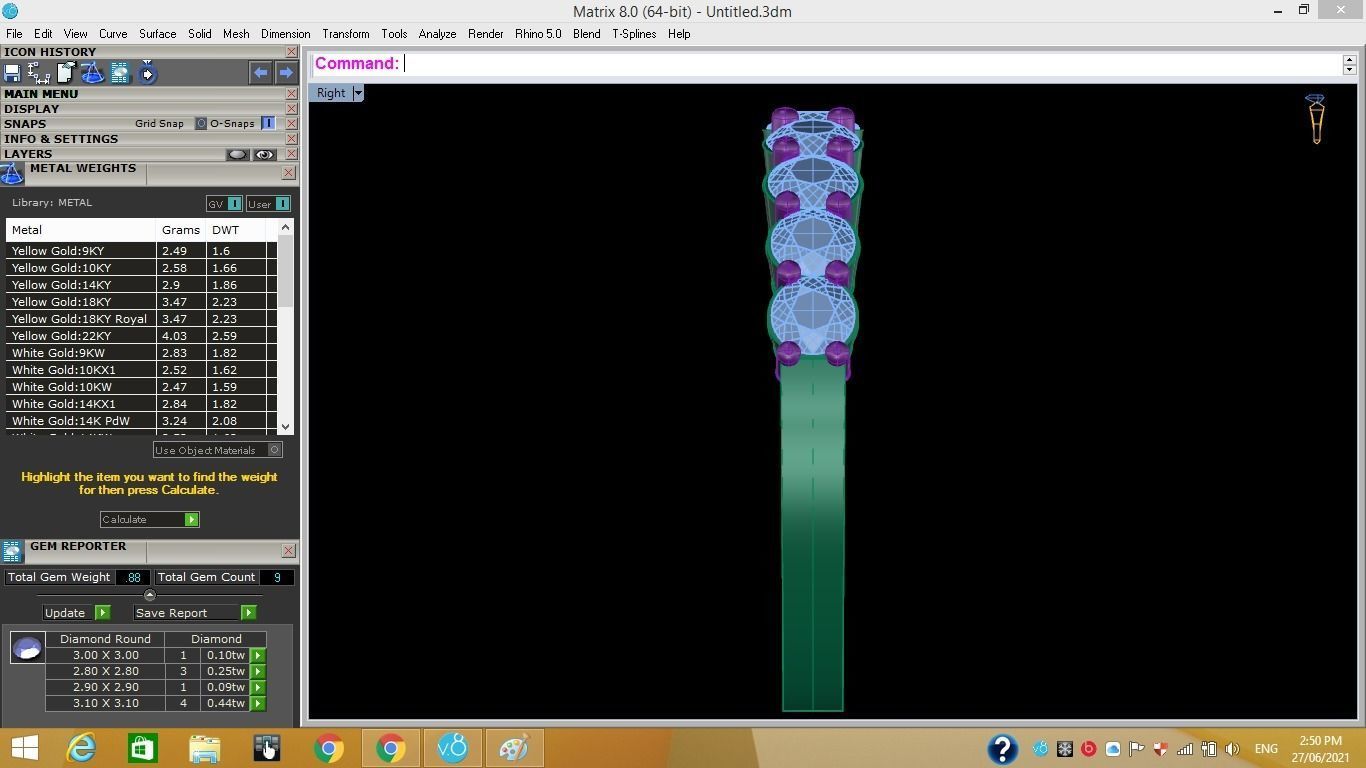This screenshot has width=1366, height=768.
Task: Click green arrow for 2.90 X 2.90 diamond
Action: pyautogui.click(x=258, y=688)
